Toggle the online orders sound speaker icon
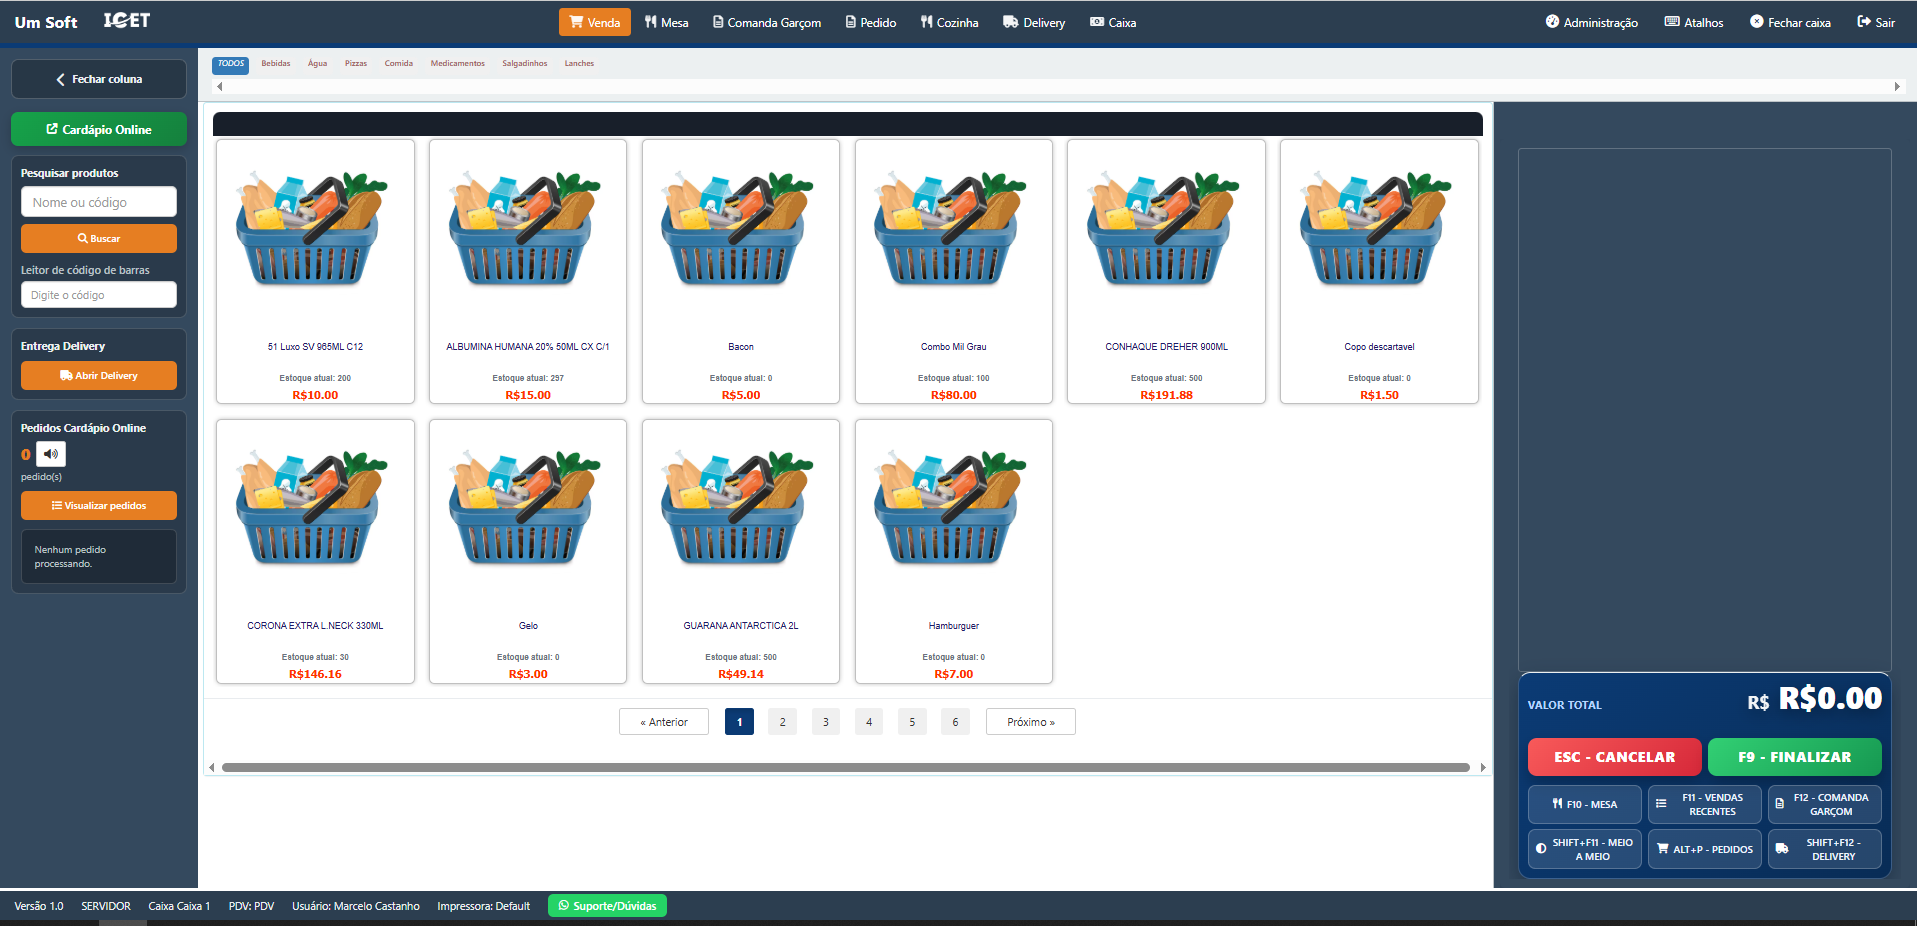This screenshot has height=926, width=1917. tap(51, 454)
